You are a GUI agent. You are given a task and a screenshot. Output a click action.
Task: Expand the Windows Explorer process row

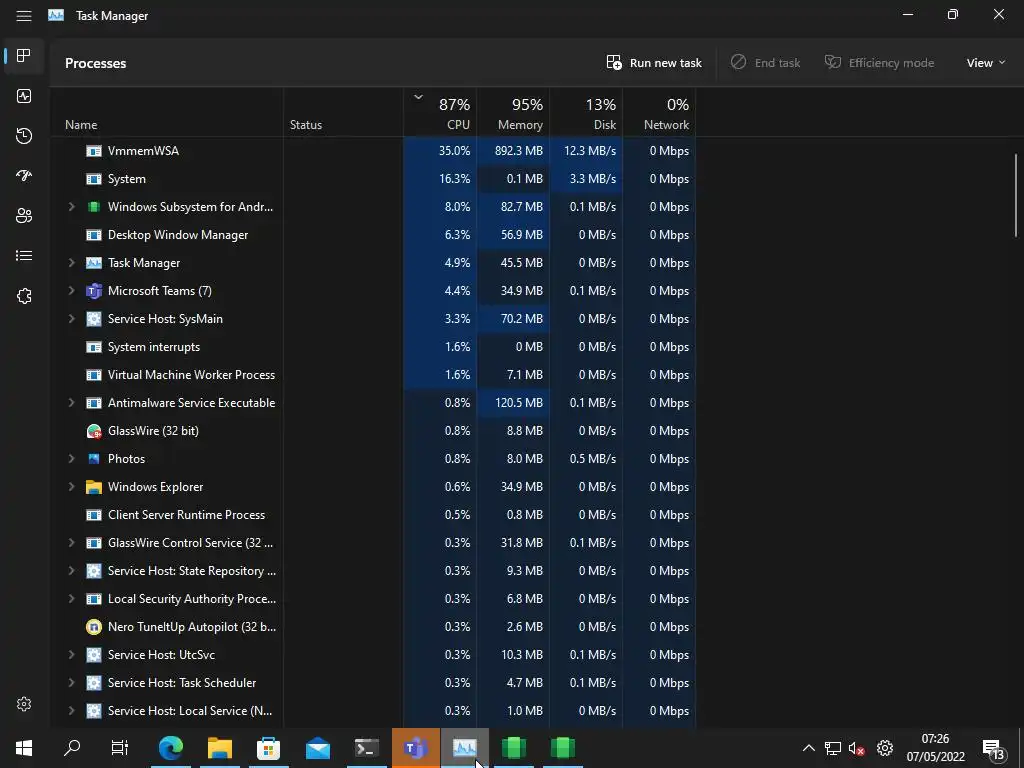pos(71,487)
